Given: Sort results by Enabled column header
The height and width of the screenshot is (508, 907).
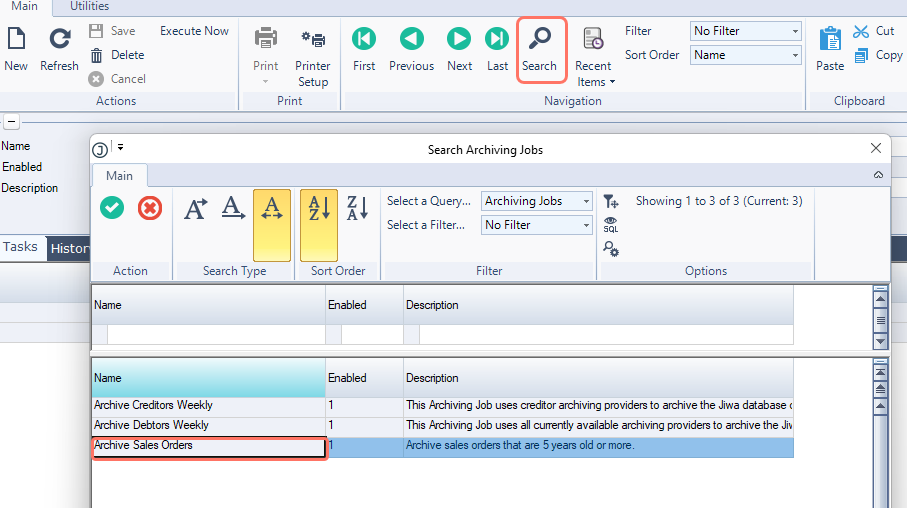Looking at the screenshot, I should (364, 378).
